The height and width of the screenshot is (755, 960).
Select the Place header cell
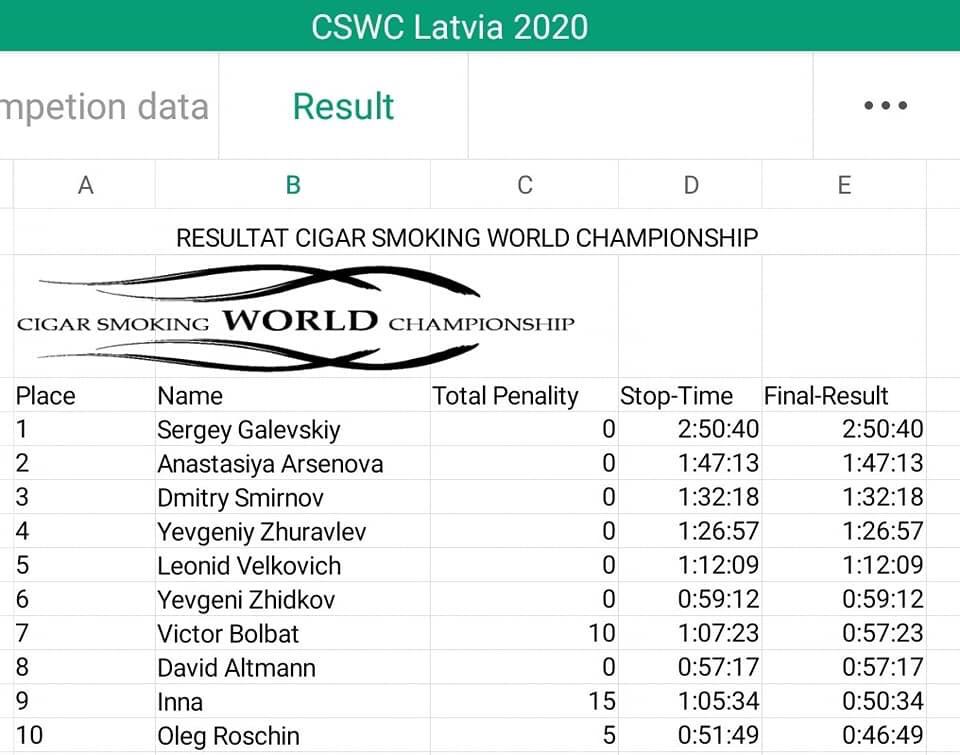click(84, 396)
